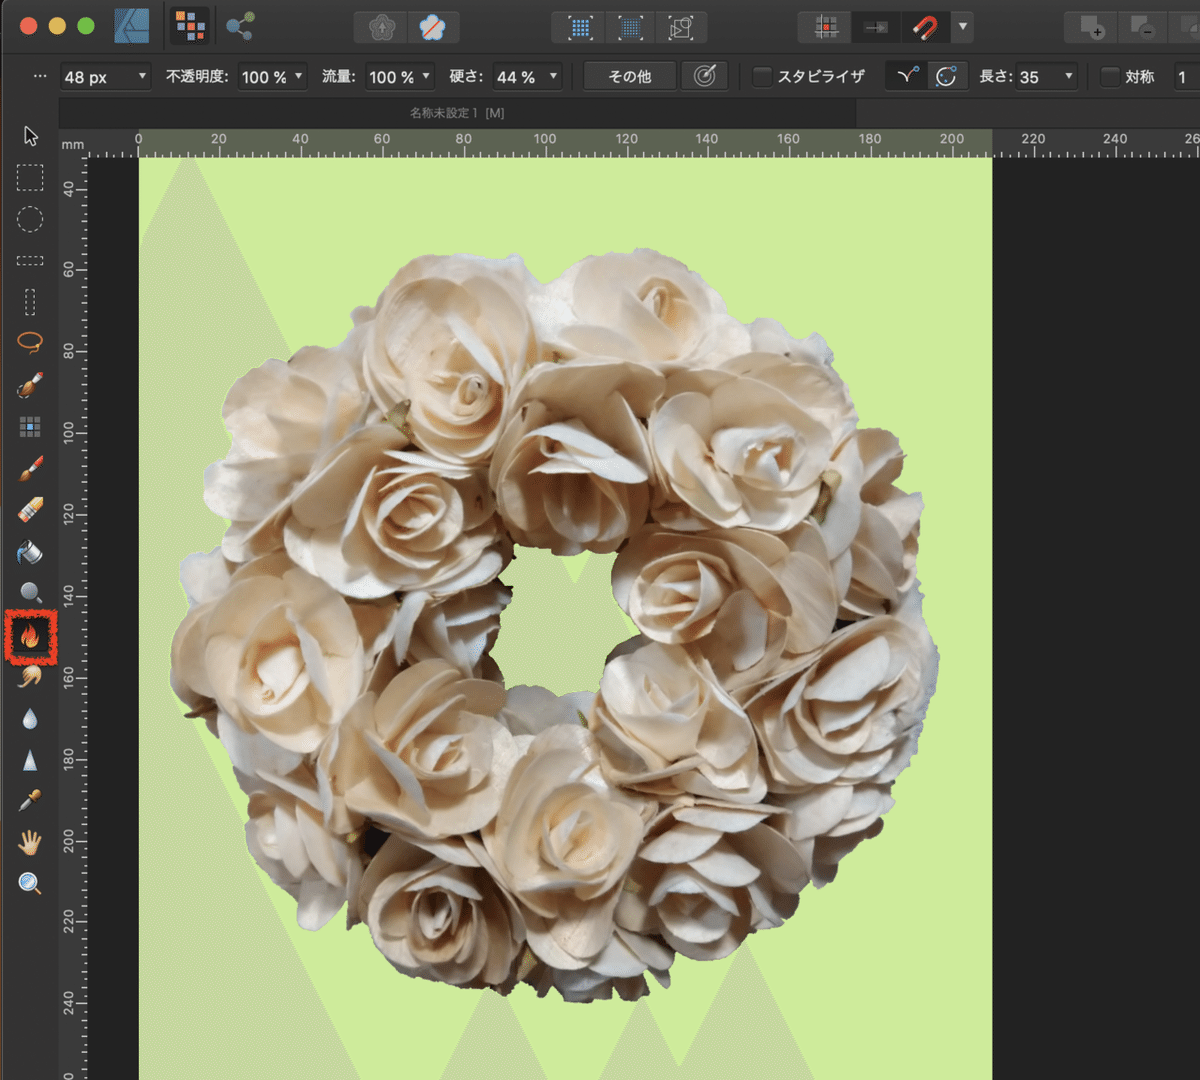Choose the Color Picker eyedropper tool
The image size is (1200, 1080).
pos(30,802)
